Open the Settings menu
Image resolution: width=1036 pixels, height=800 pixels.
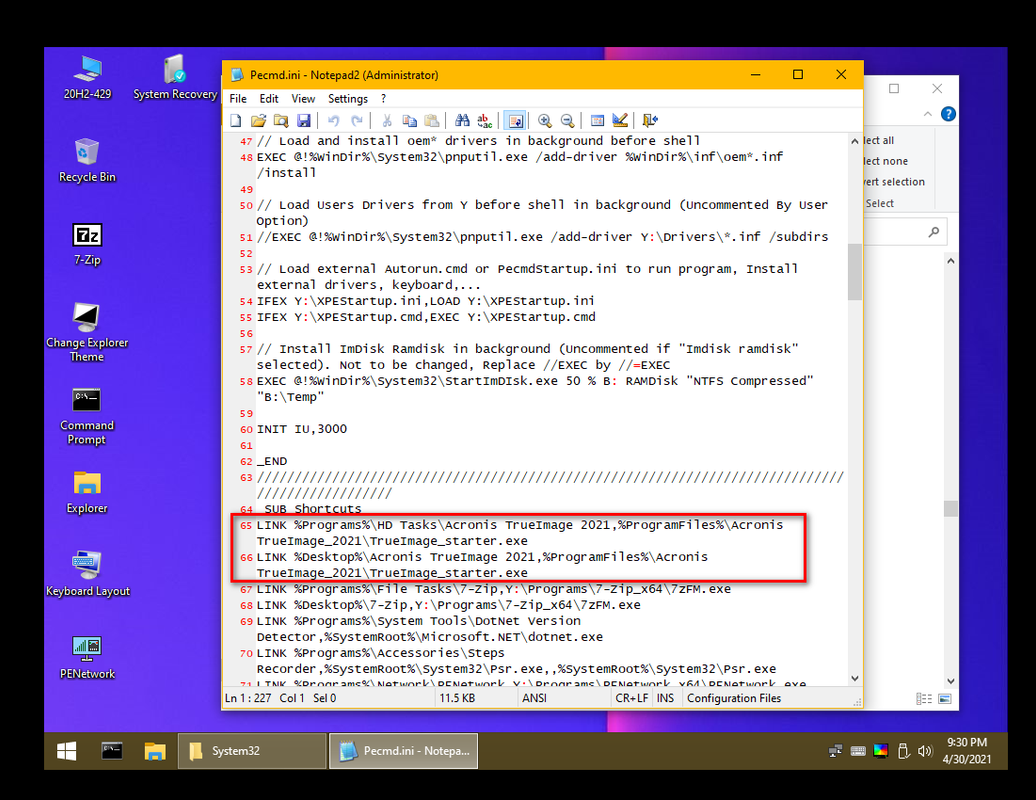(x=348, y=98)
